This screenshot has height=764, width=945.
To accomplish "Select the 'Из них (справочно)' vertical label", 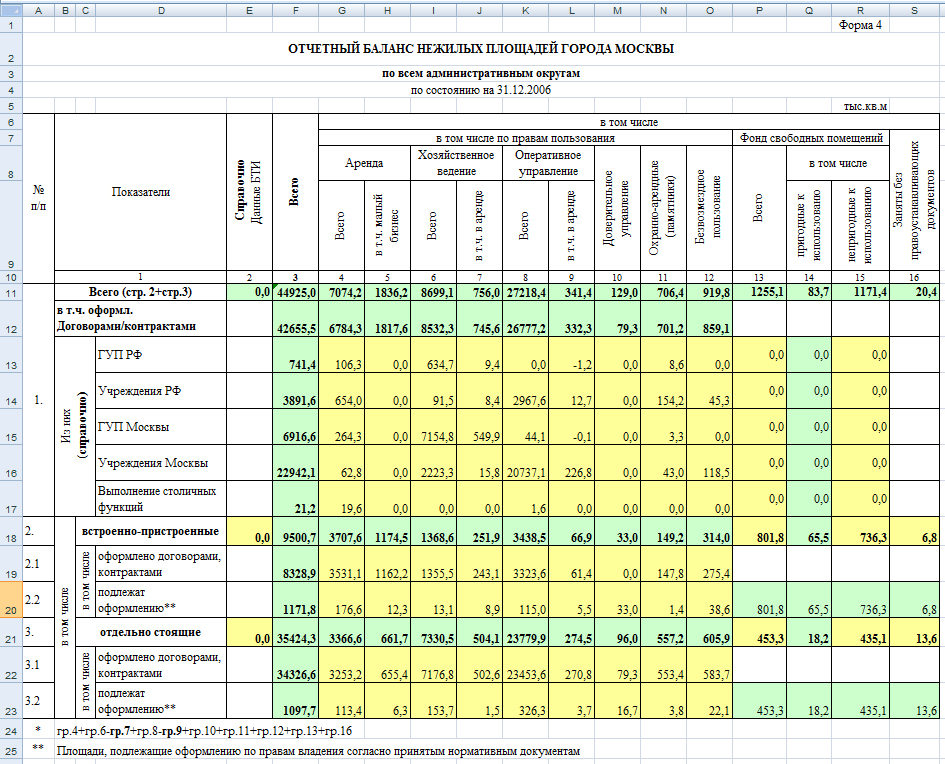I will tap(75, 427).
